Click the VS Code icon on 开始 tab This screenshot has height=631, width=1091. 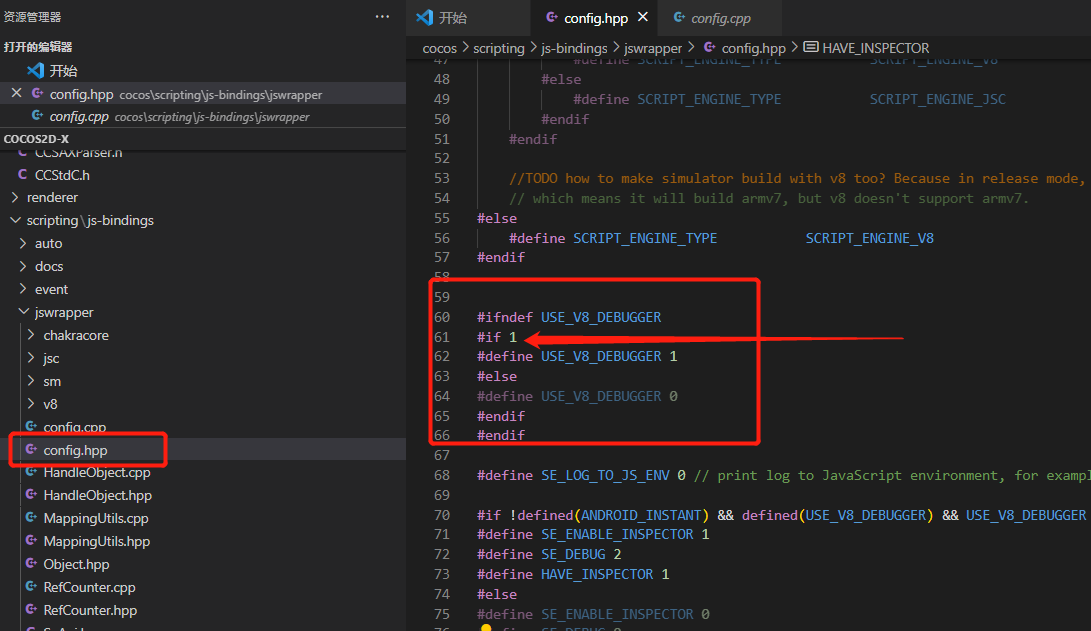[424, 17]
